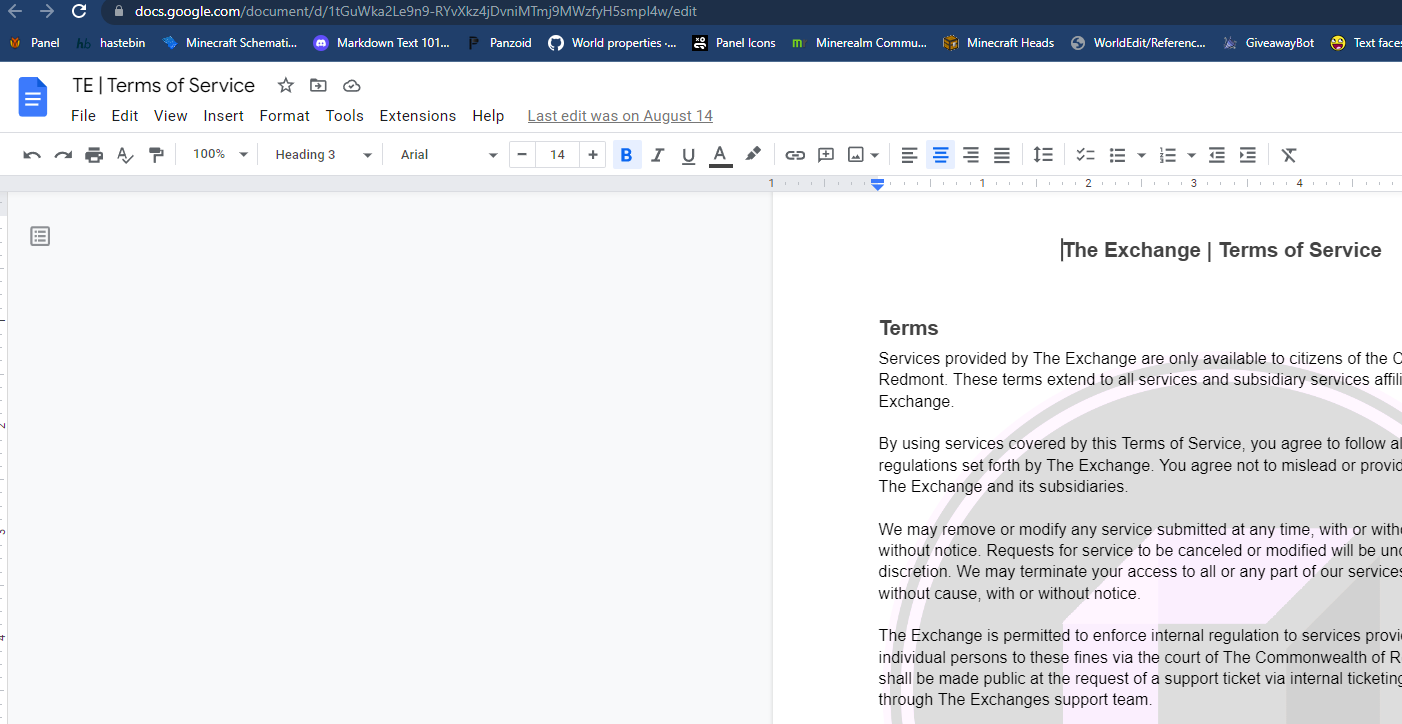Image resolution: width=1402 pixels, height=724 pixels.
Task: Open the Arial font dropdown
Action: coord(448,154)
